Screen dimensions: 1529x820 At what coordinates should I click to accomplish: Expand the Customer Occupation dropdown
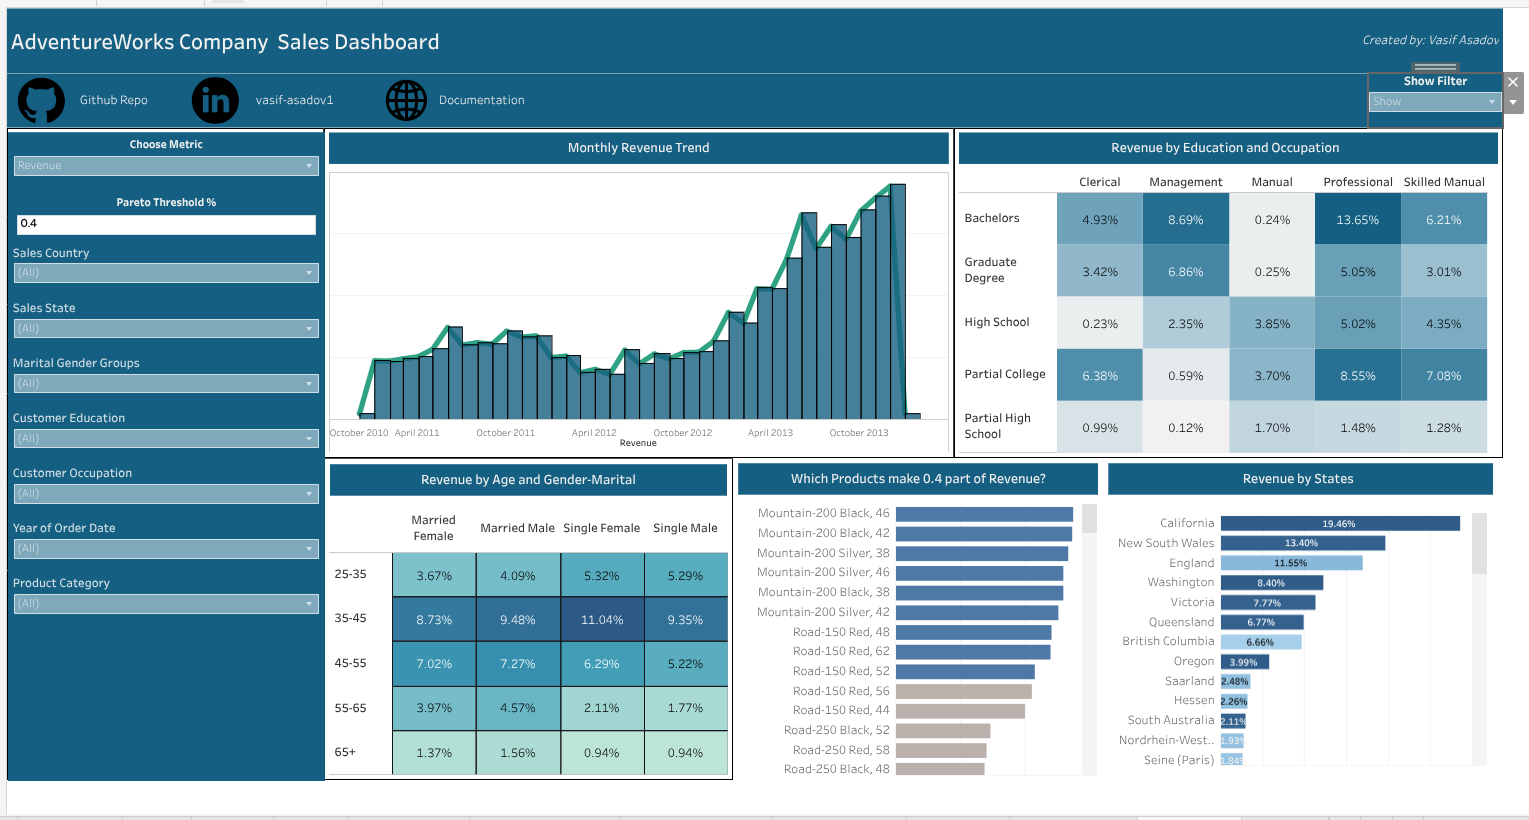(166, 493)
